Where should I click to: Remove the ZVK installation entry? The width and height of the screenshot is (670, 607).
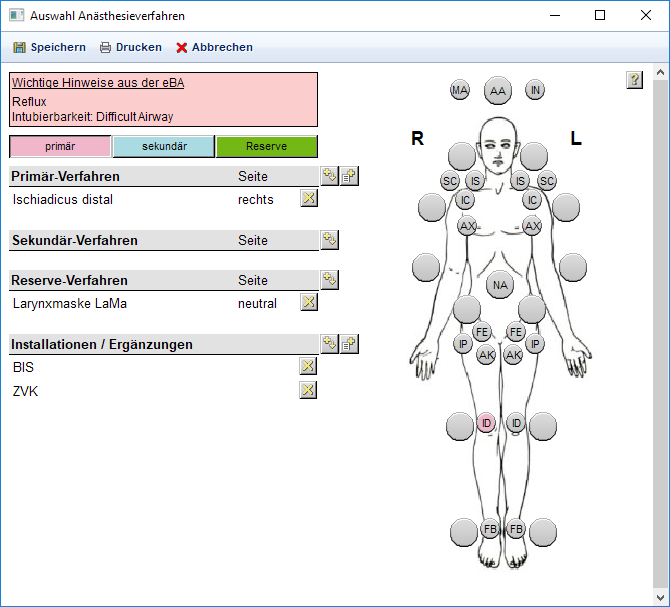[x=309, y=390]
